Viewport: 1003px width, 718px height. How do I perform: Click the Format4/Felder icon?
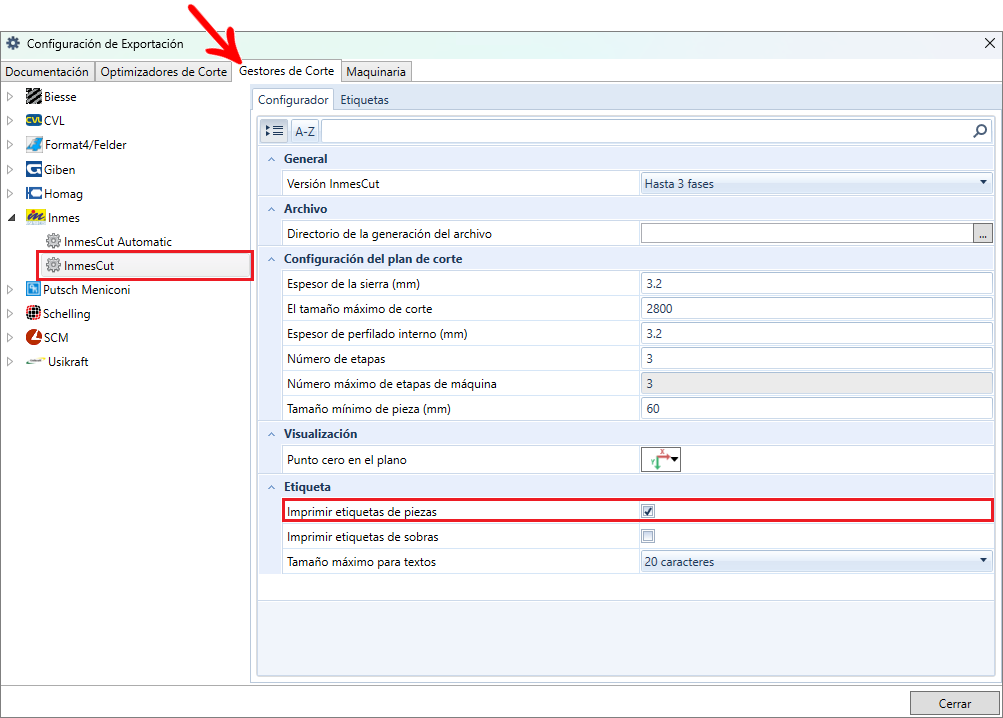34,145
